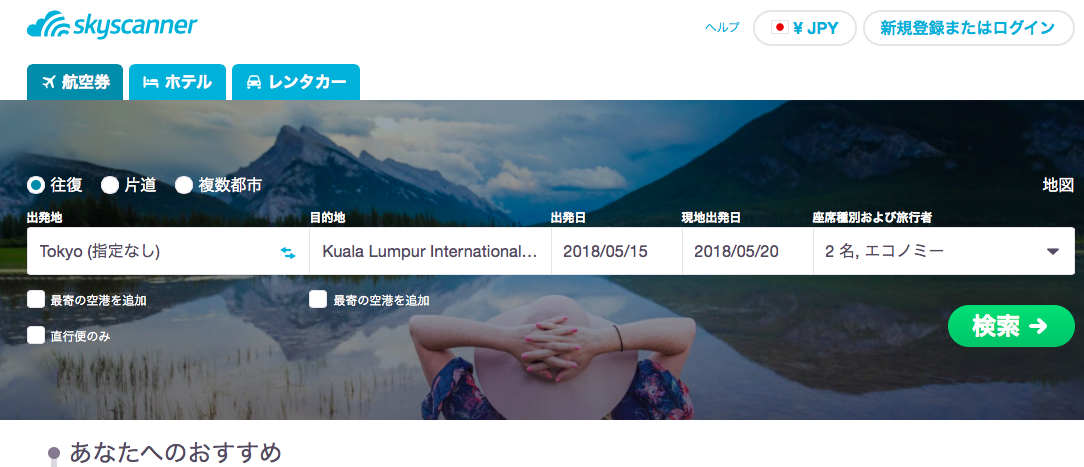This screenshot has height=467, width=1084.
Task: Enable 最寄の空港を追加 under departure field
Action: (x=36, y=300)
